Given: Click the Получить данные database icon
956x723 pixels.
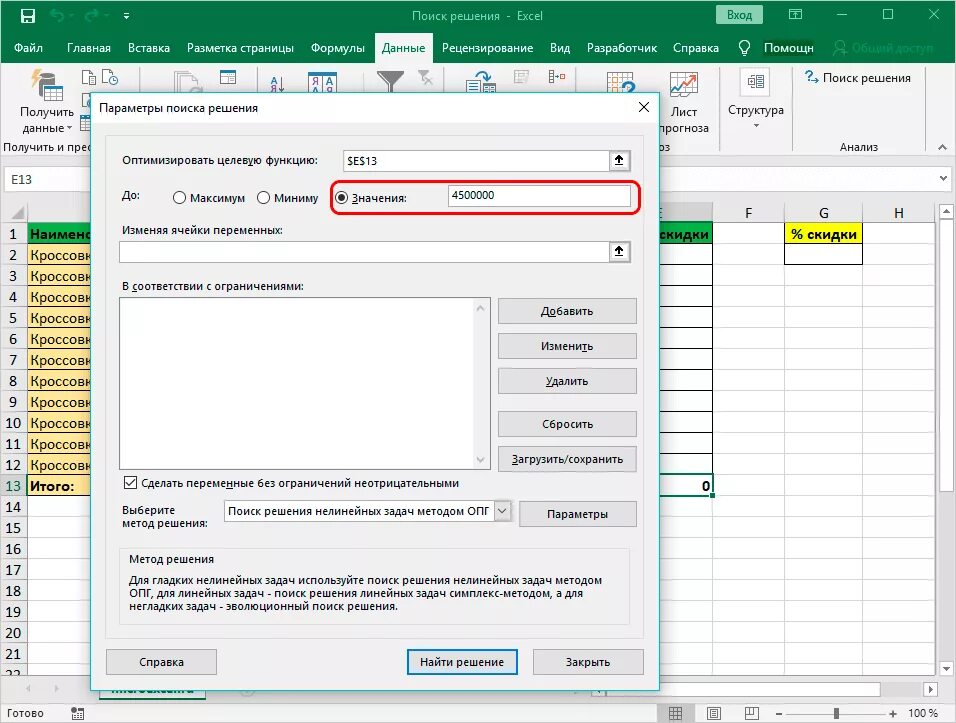Looking at the screenshot, I should (x=47, y=85).
